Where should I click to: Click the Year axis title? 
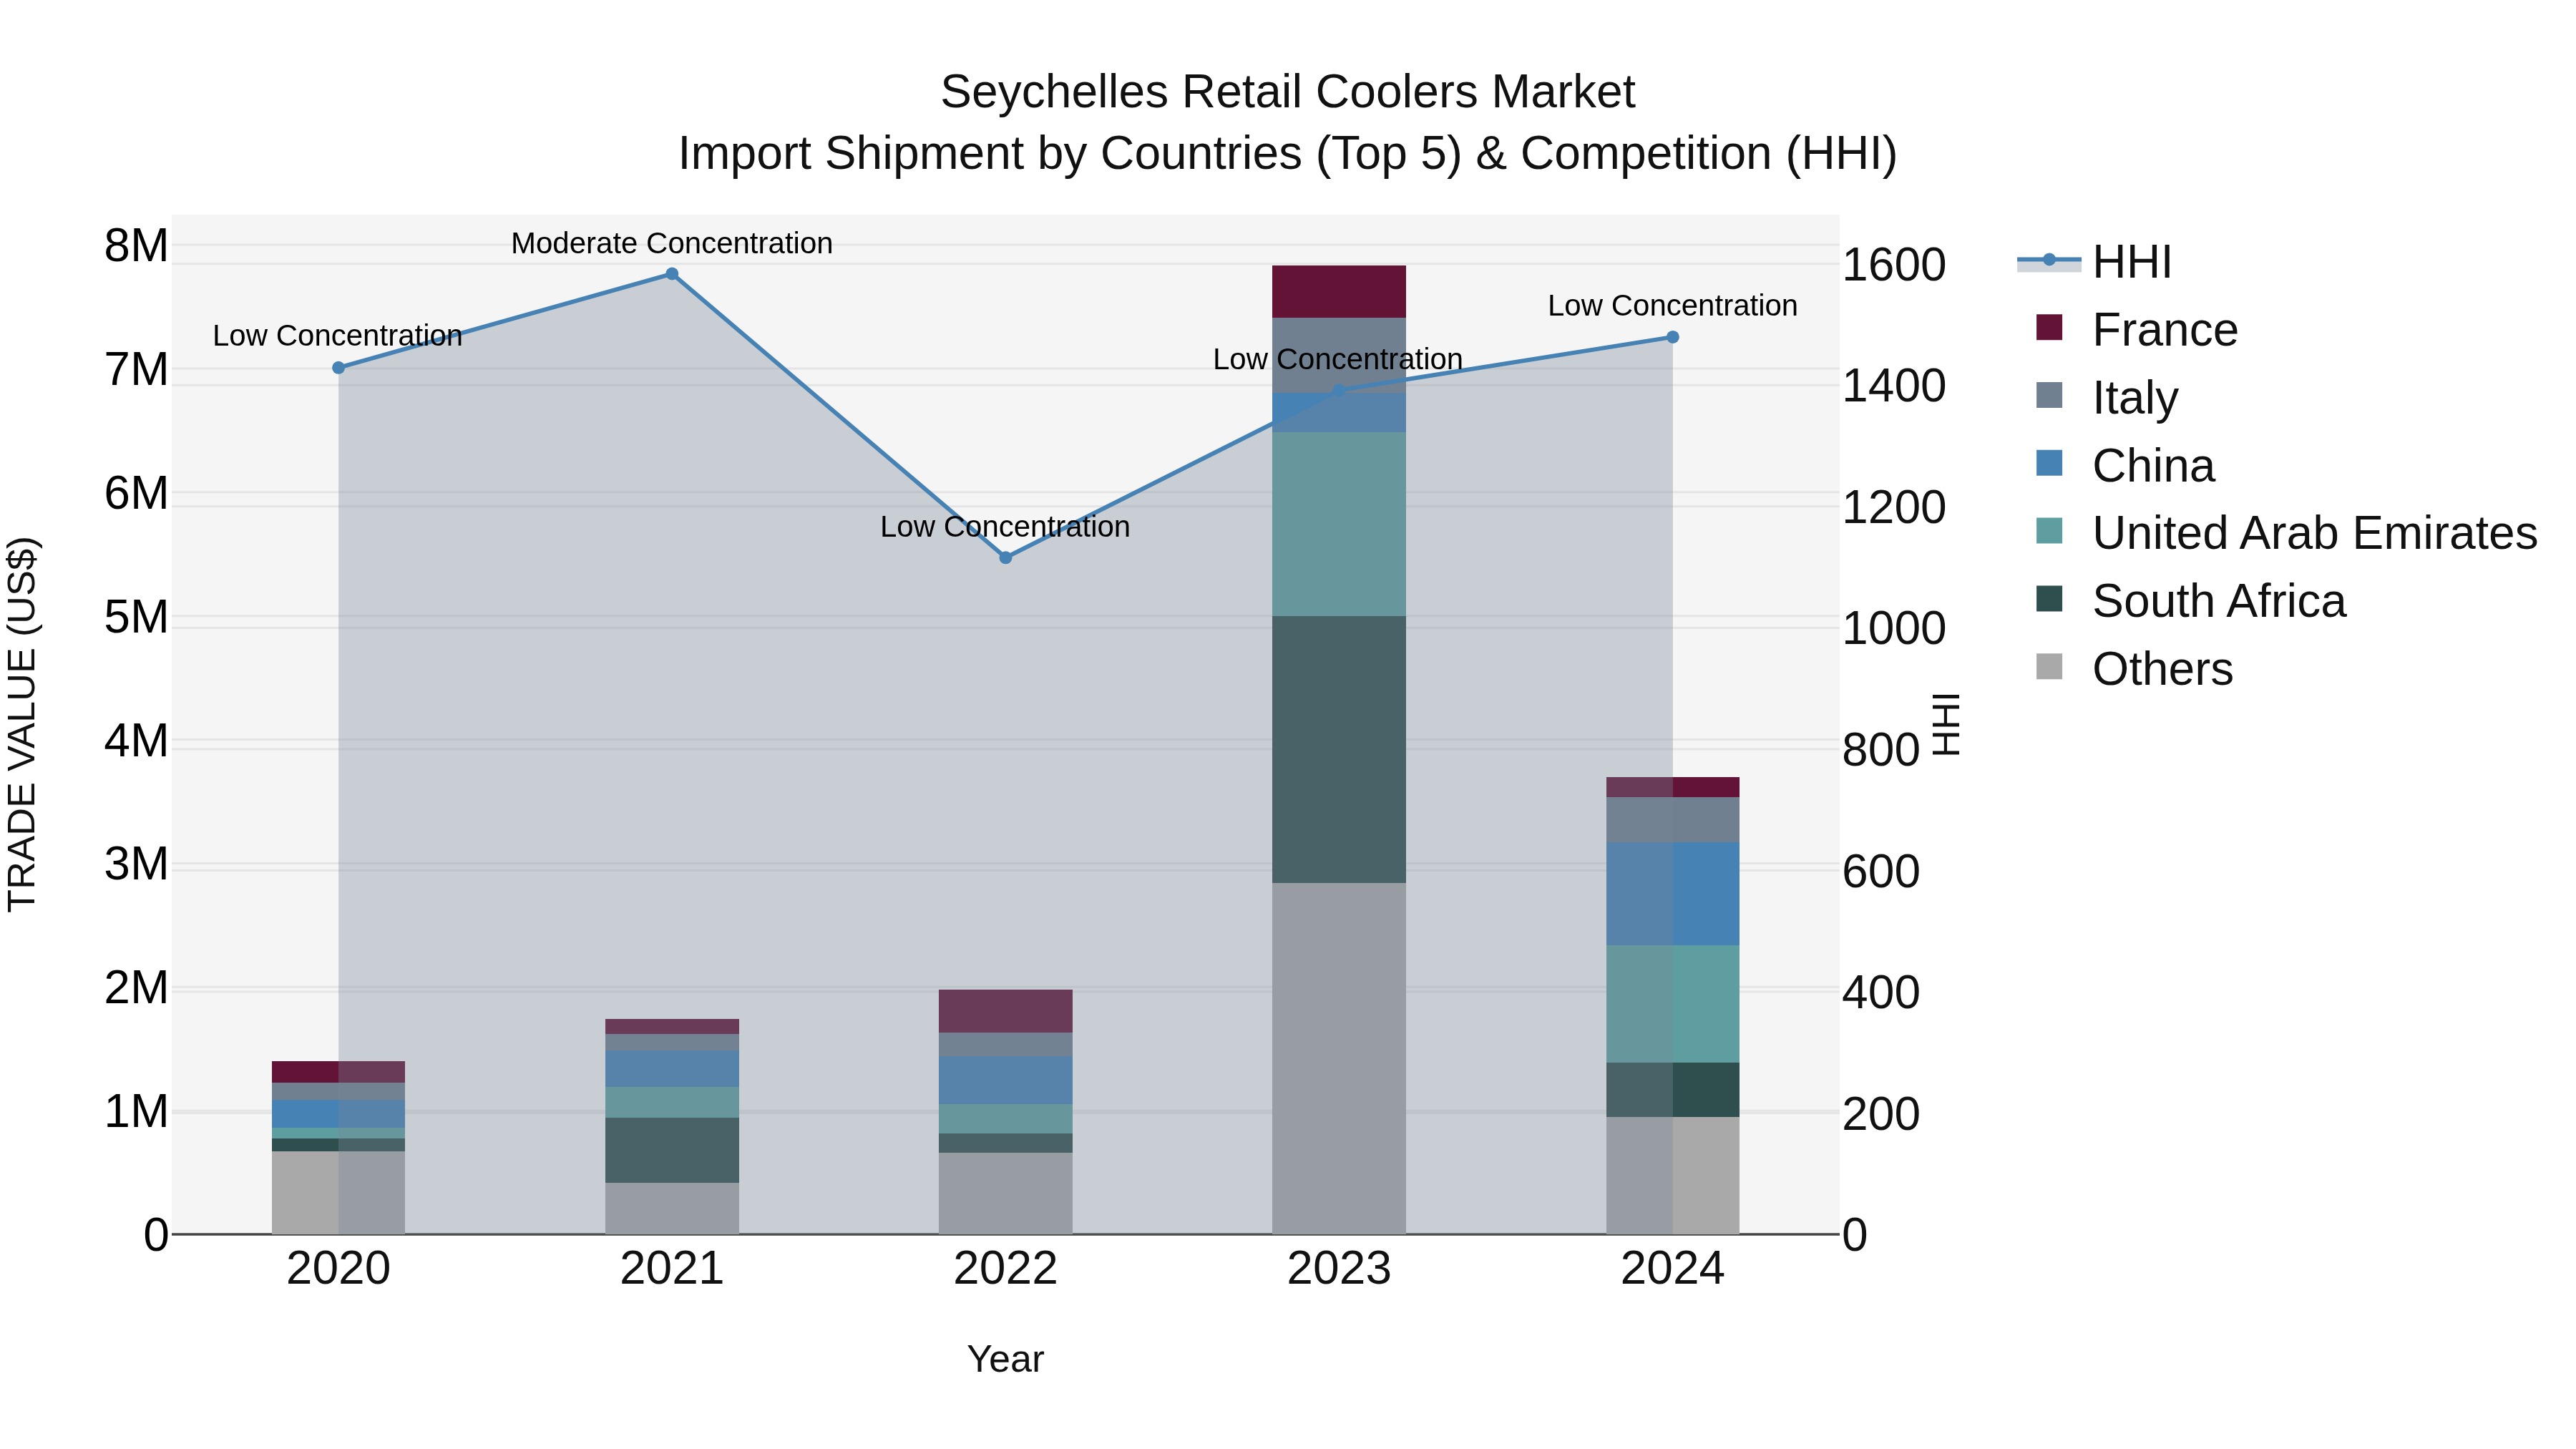point(1006,1359)
